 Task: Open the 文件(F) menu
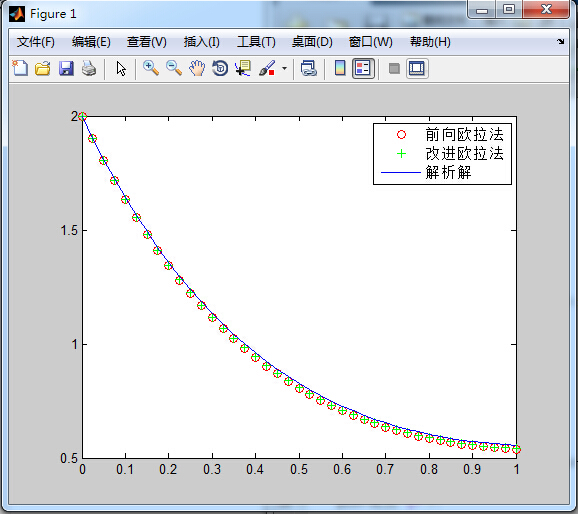click(35, 42)
